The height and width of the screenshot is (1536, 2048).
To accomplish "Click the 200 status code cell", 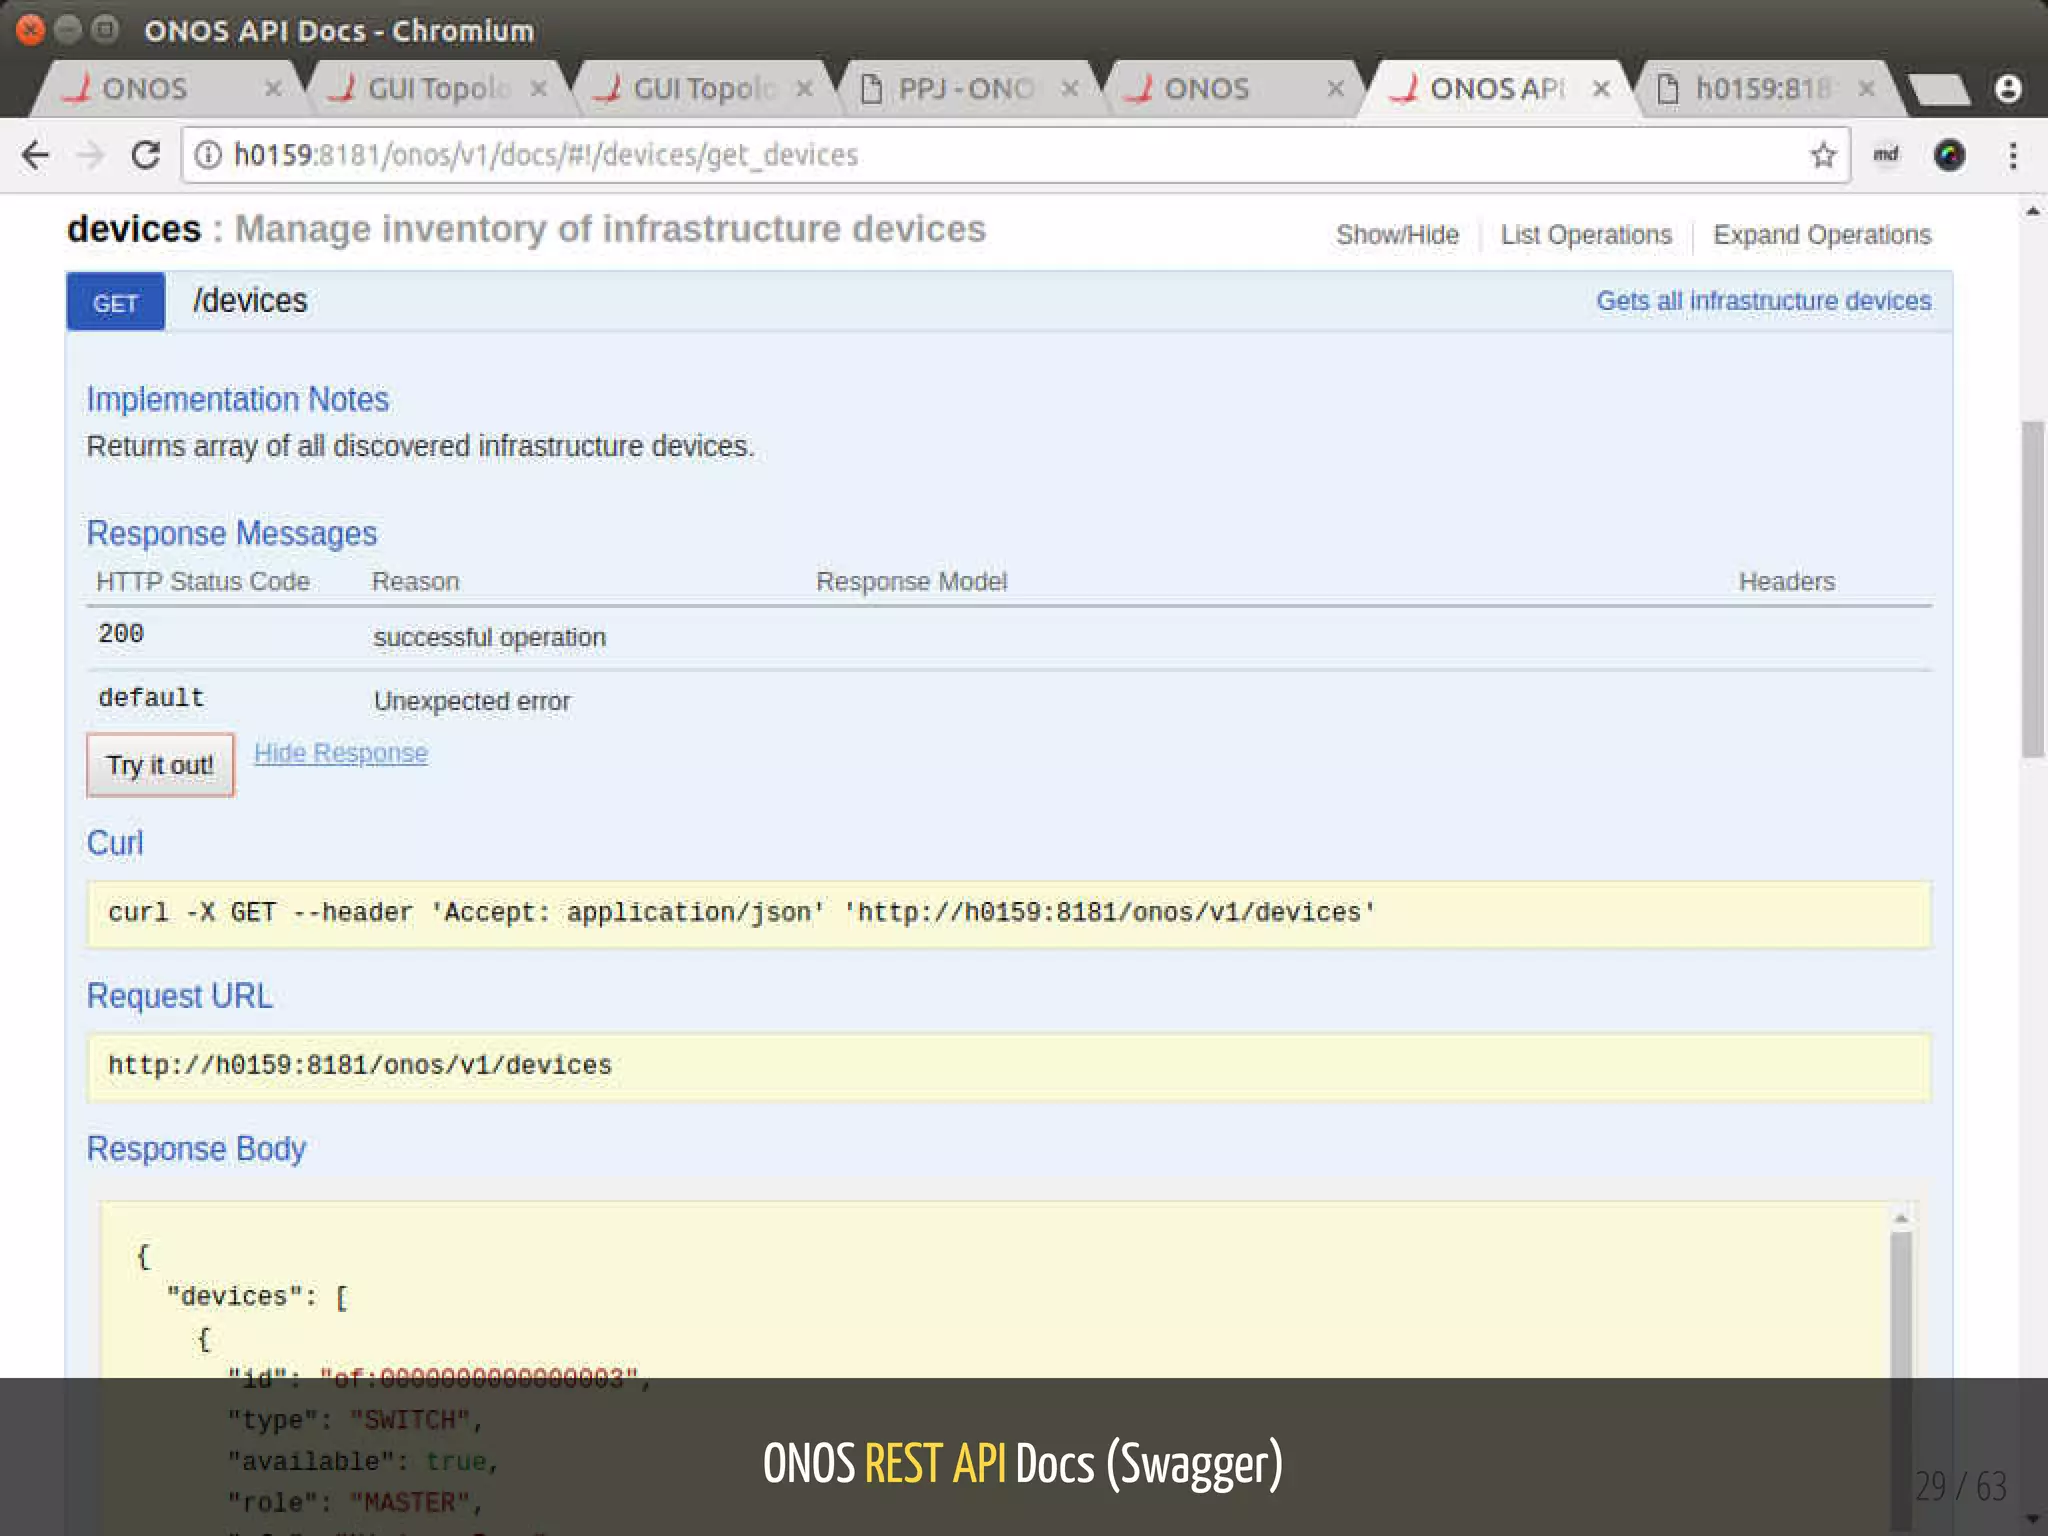I will [121, 634].
